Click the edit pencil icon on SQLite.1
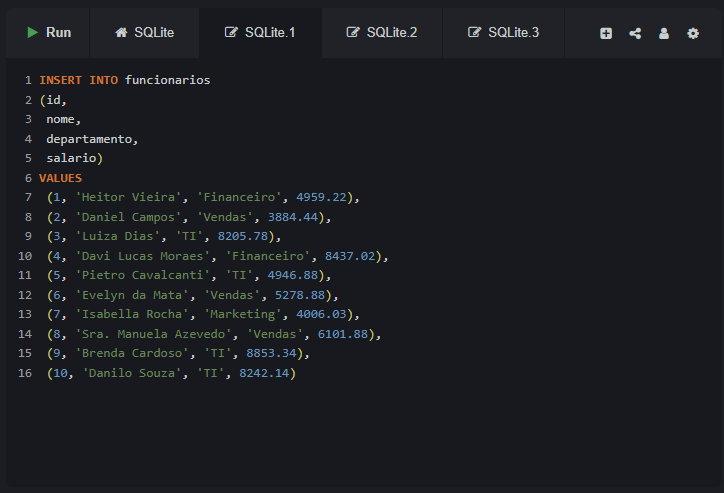This screenshot has width=724, height=493. (231, 32)
